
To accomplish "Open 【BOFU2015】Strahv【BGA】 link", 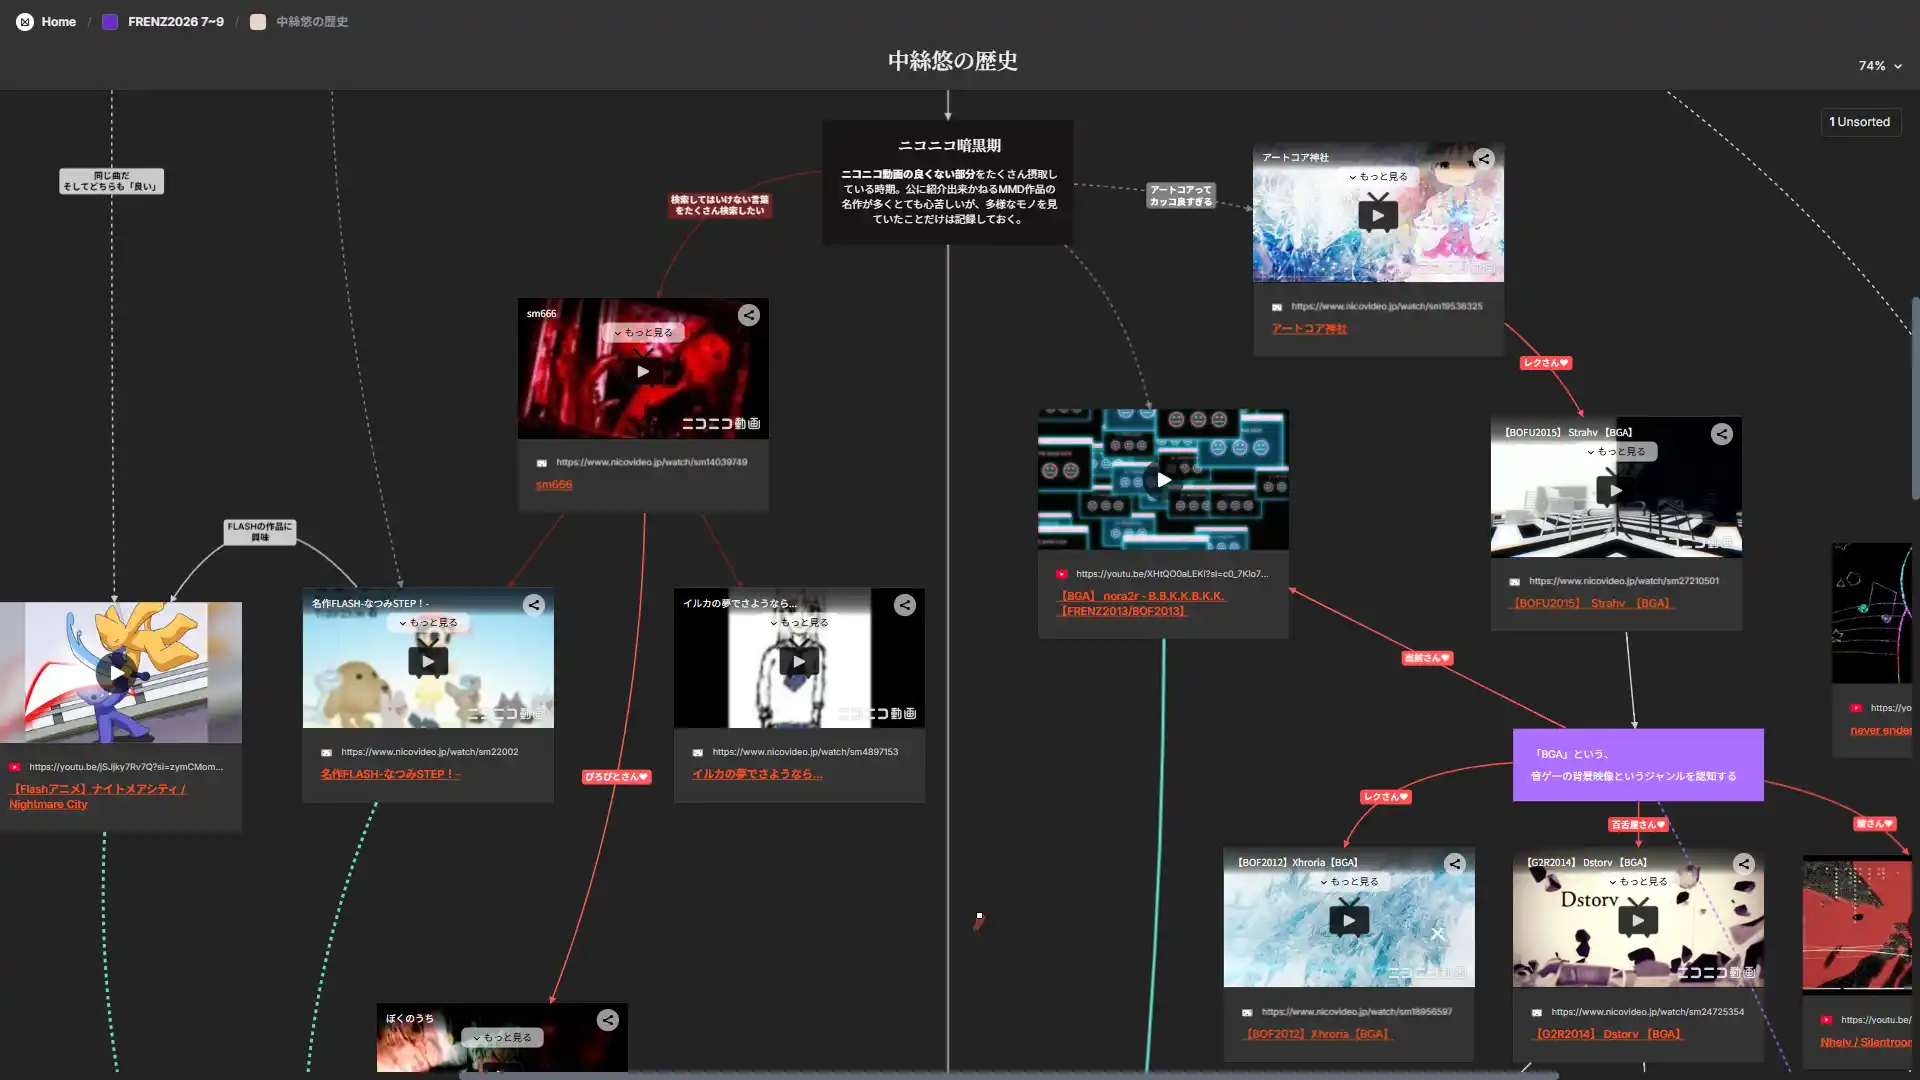I will [x=1591, y=603].
